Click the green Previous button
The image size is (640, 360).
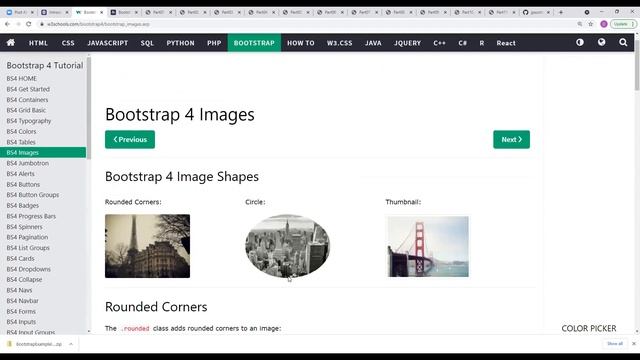pos(130,140)
